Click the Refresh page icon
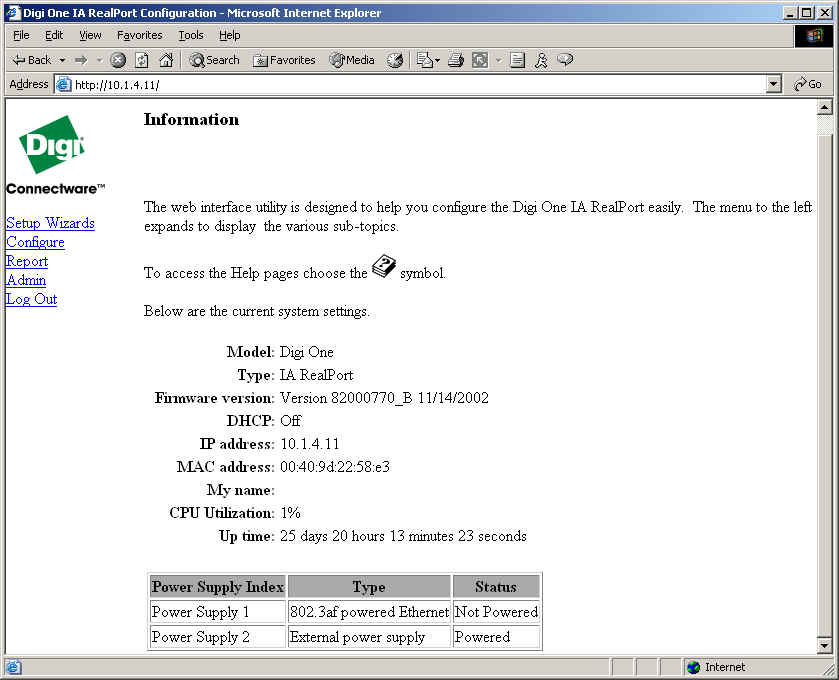This screenshot has width=839, height=680. pyautogui.click(x=142, y=60)
